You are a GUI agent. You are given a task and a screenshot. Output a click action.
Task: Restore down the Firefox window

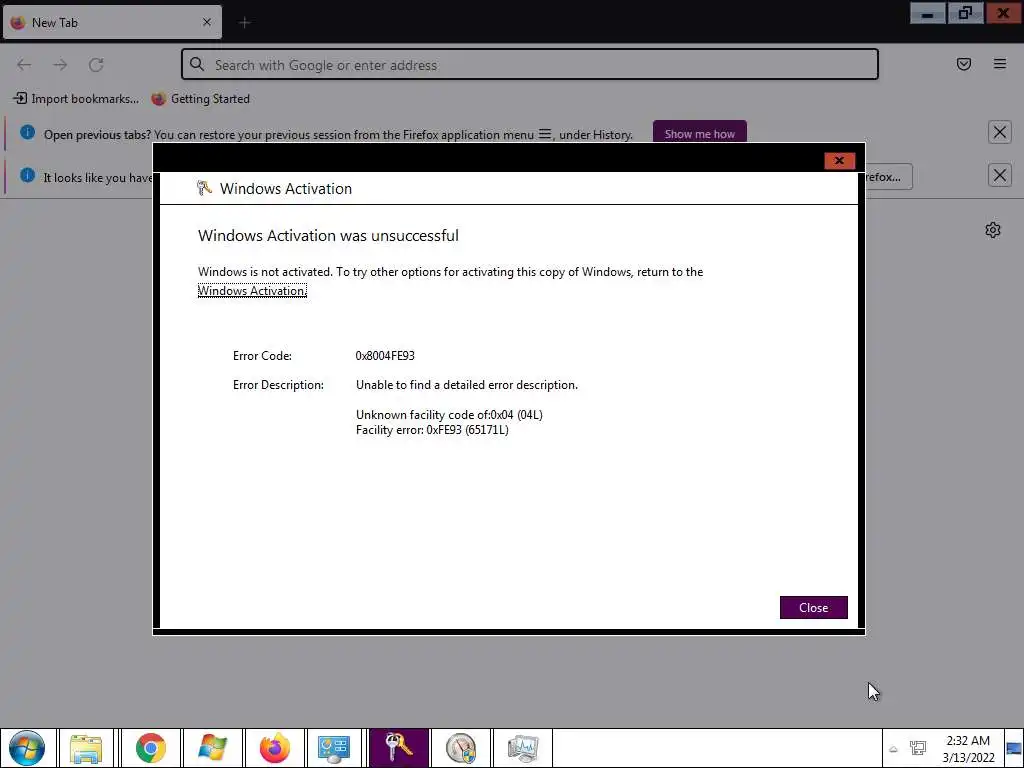(x=965, y=13)
